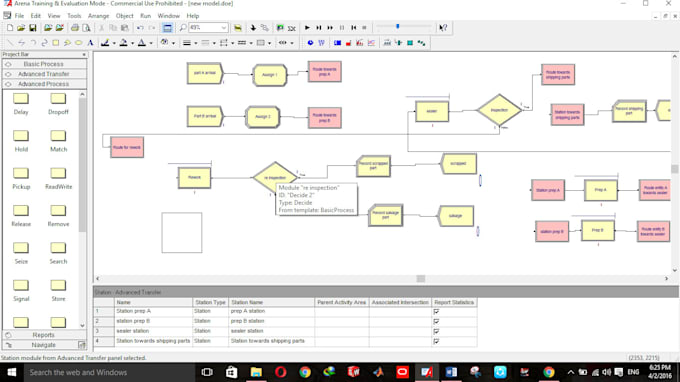Click the Fast-Forward run icon

click(330, 28)
